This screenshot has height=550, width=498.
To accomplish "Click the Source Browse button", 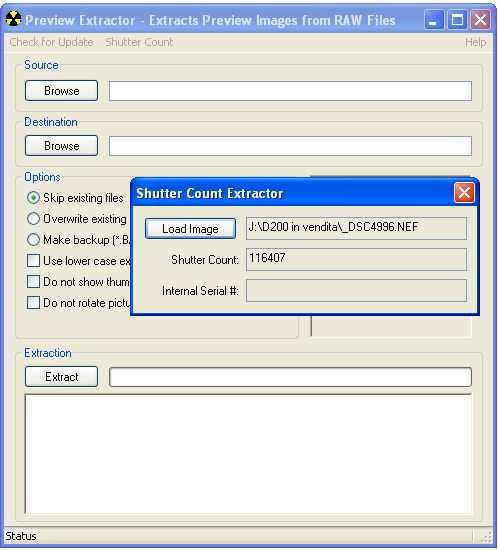I will tap(61, 90).
